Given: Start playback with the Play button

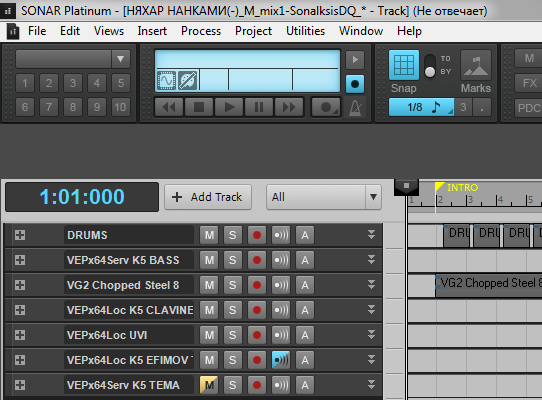Looking at the screenshot, I should (x=229, y=107).
